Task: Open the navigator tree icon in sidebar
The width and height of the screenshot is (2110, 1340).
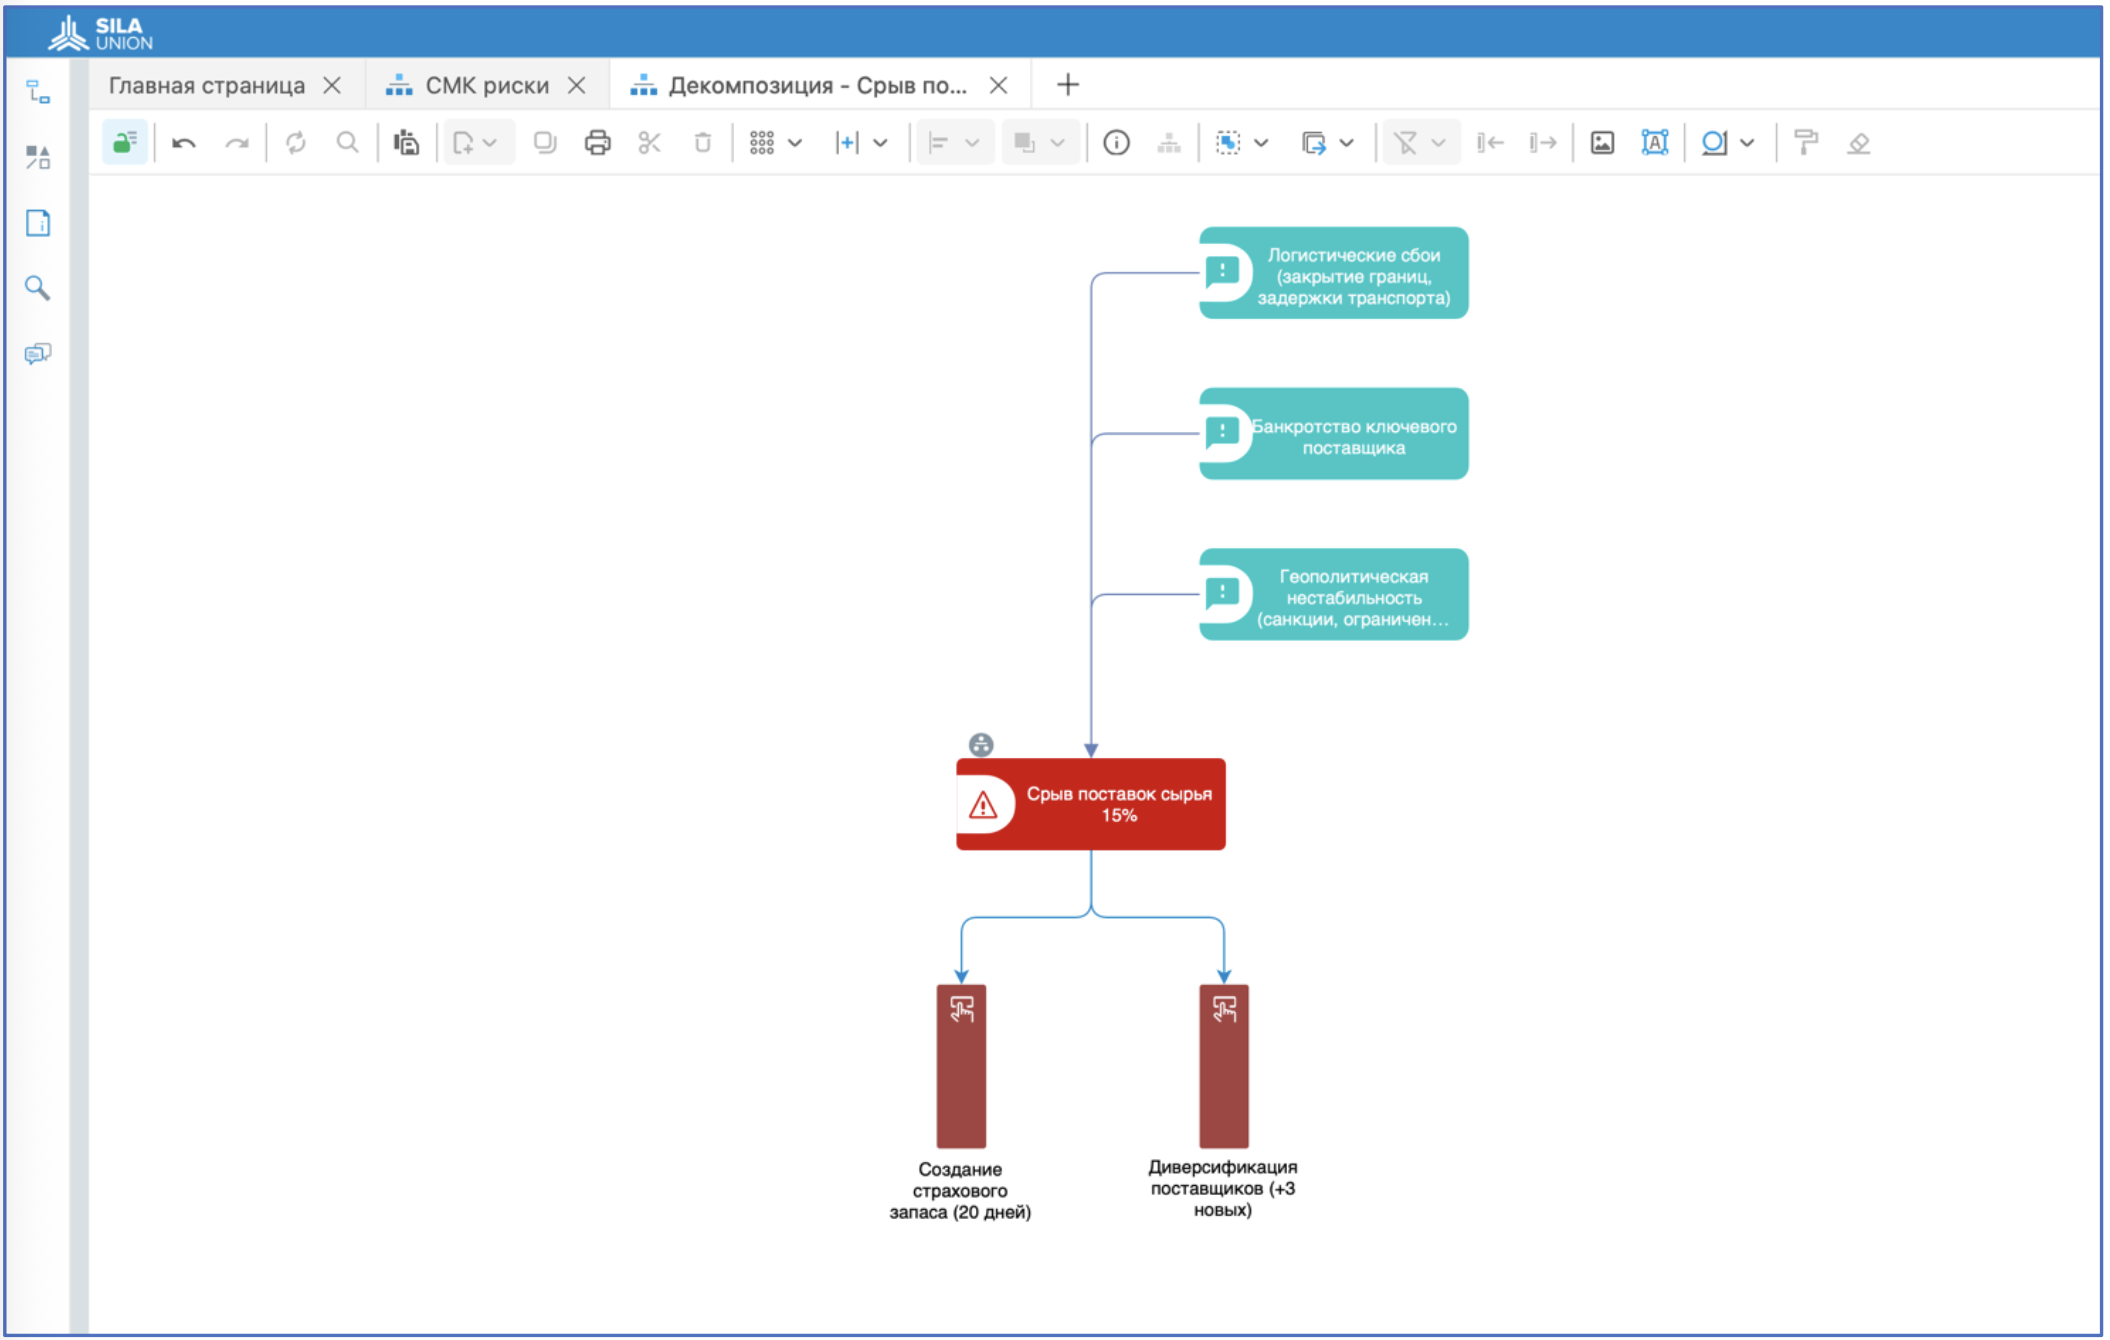Action: 38,93
